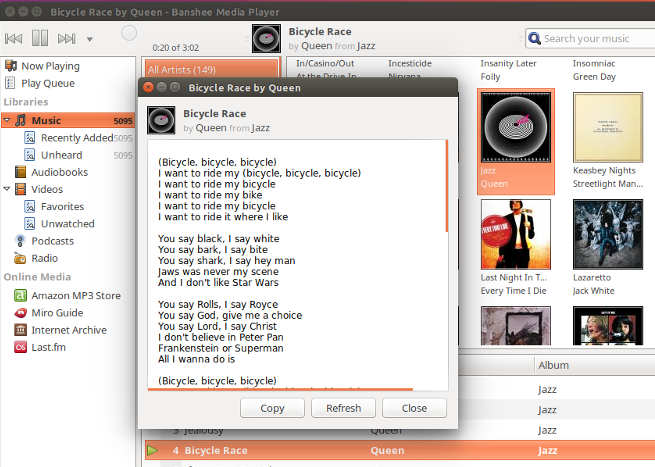This screenshot has height=467, width=655.
Task: Select the Jealousy track row
Action: [400, 430]
